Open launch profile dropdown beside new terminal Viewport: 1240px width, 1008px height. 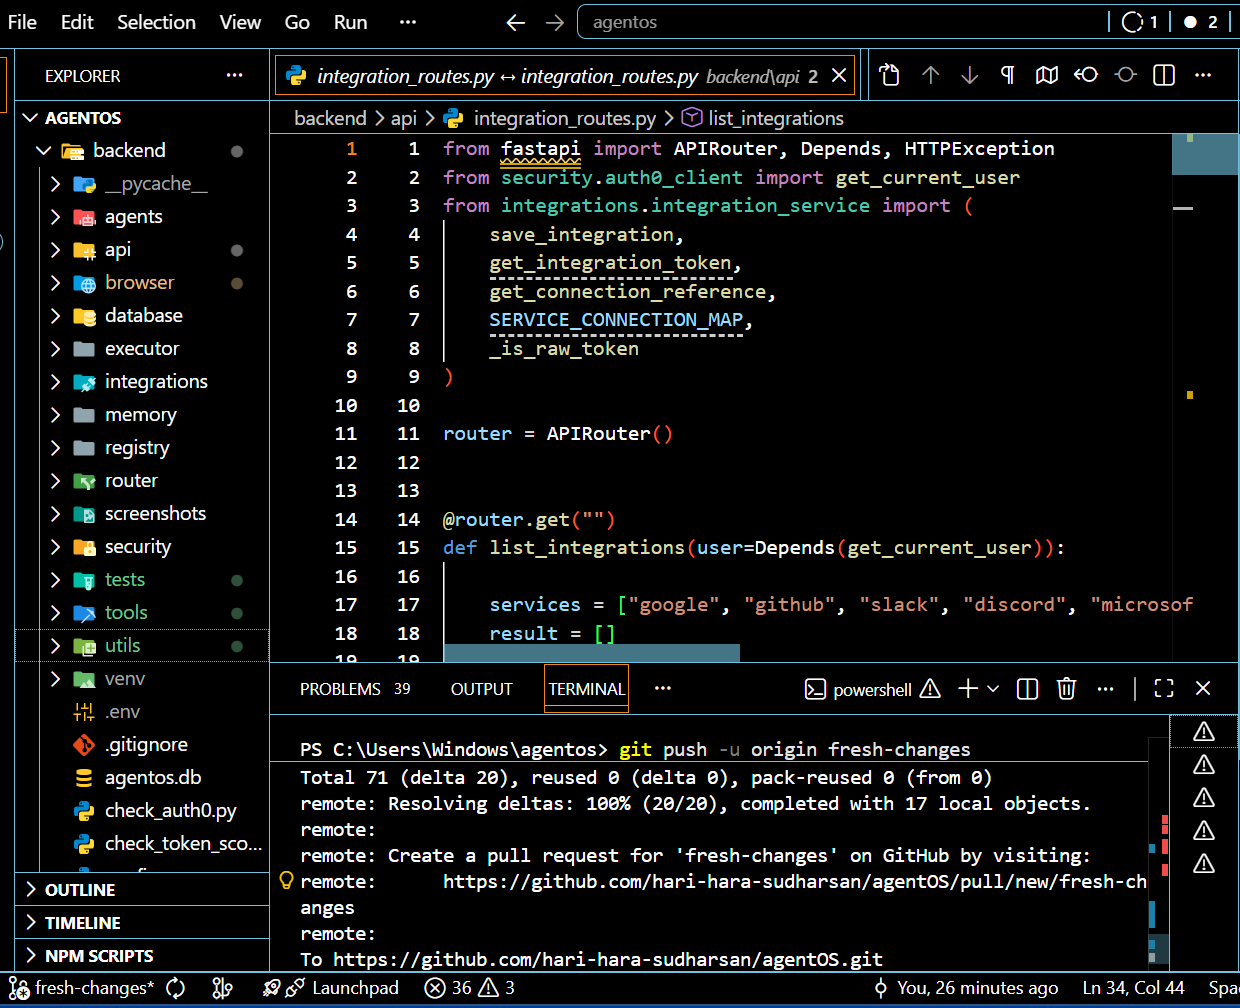[993, 689]
